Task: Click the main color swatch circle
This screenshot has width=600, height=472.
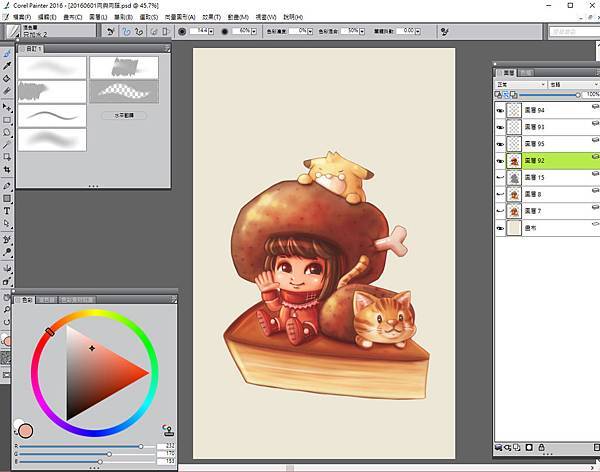Action: point(26,431)
